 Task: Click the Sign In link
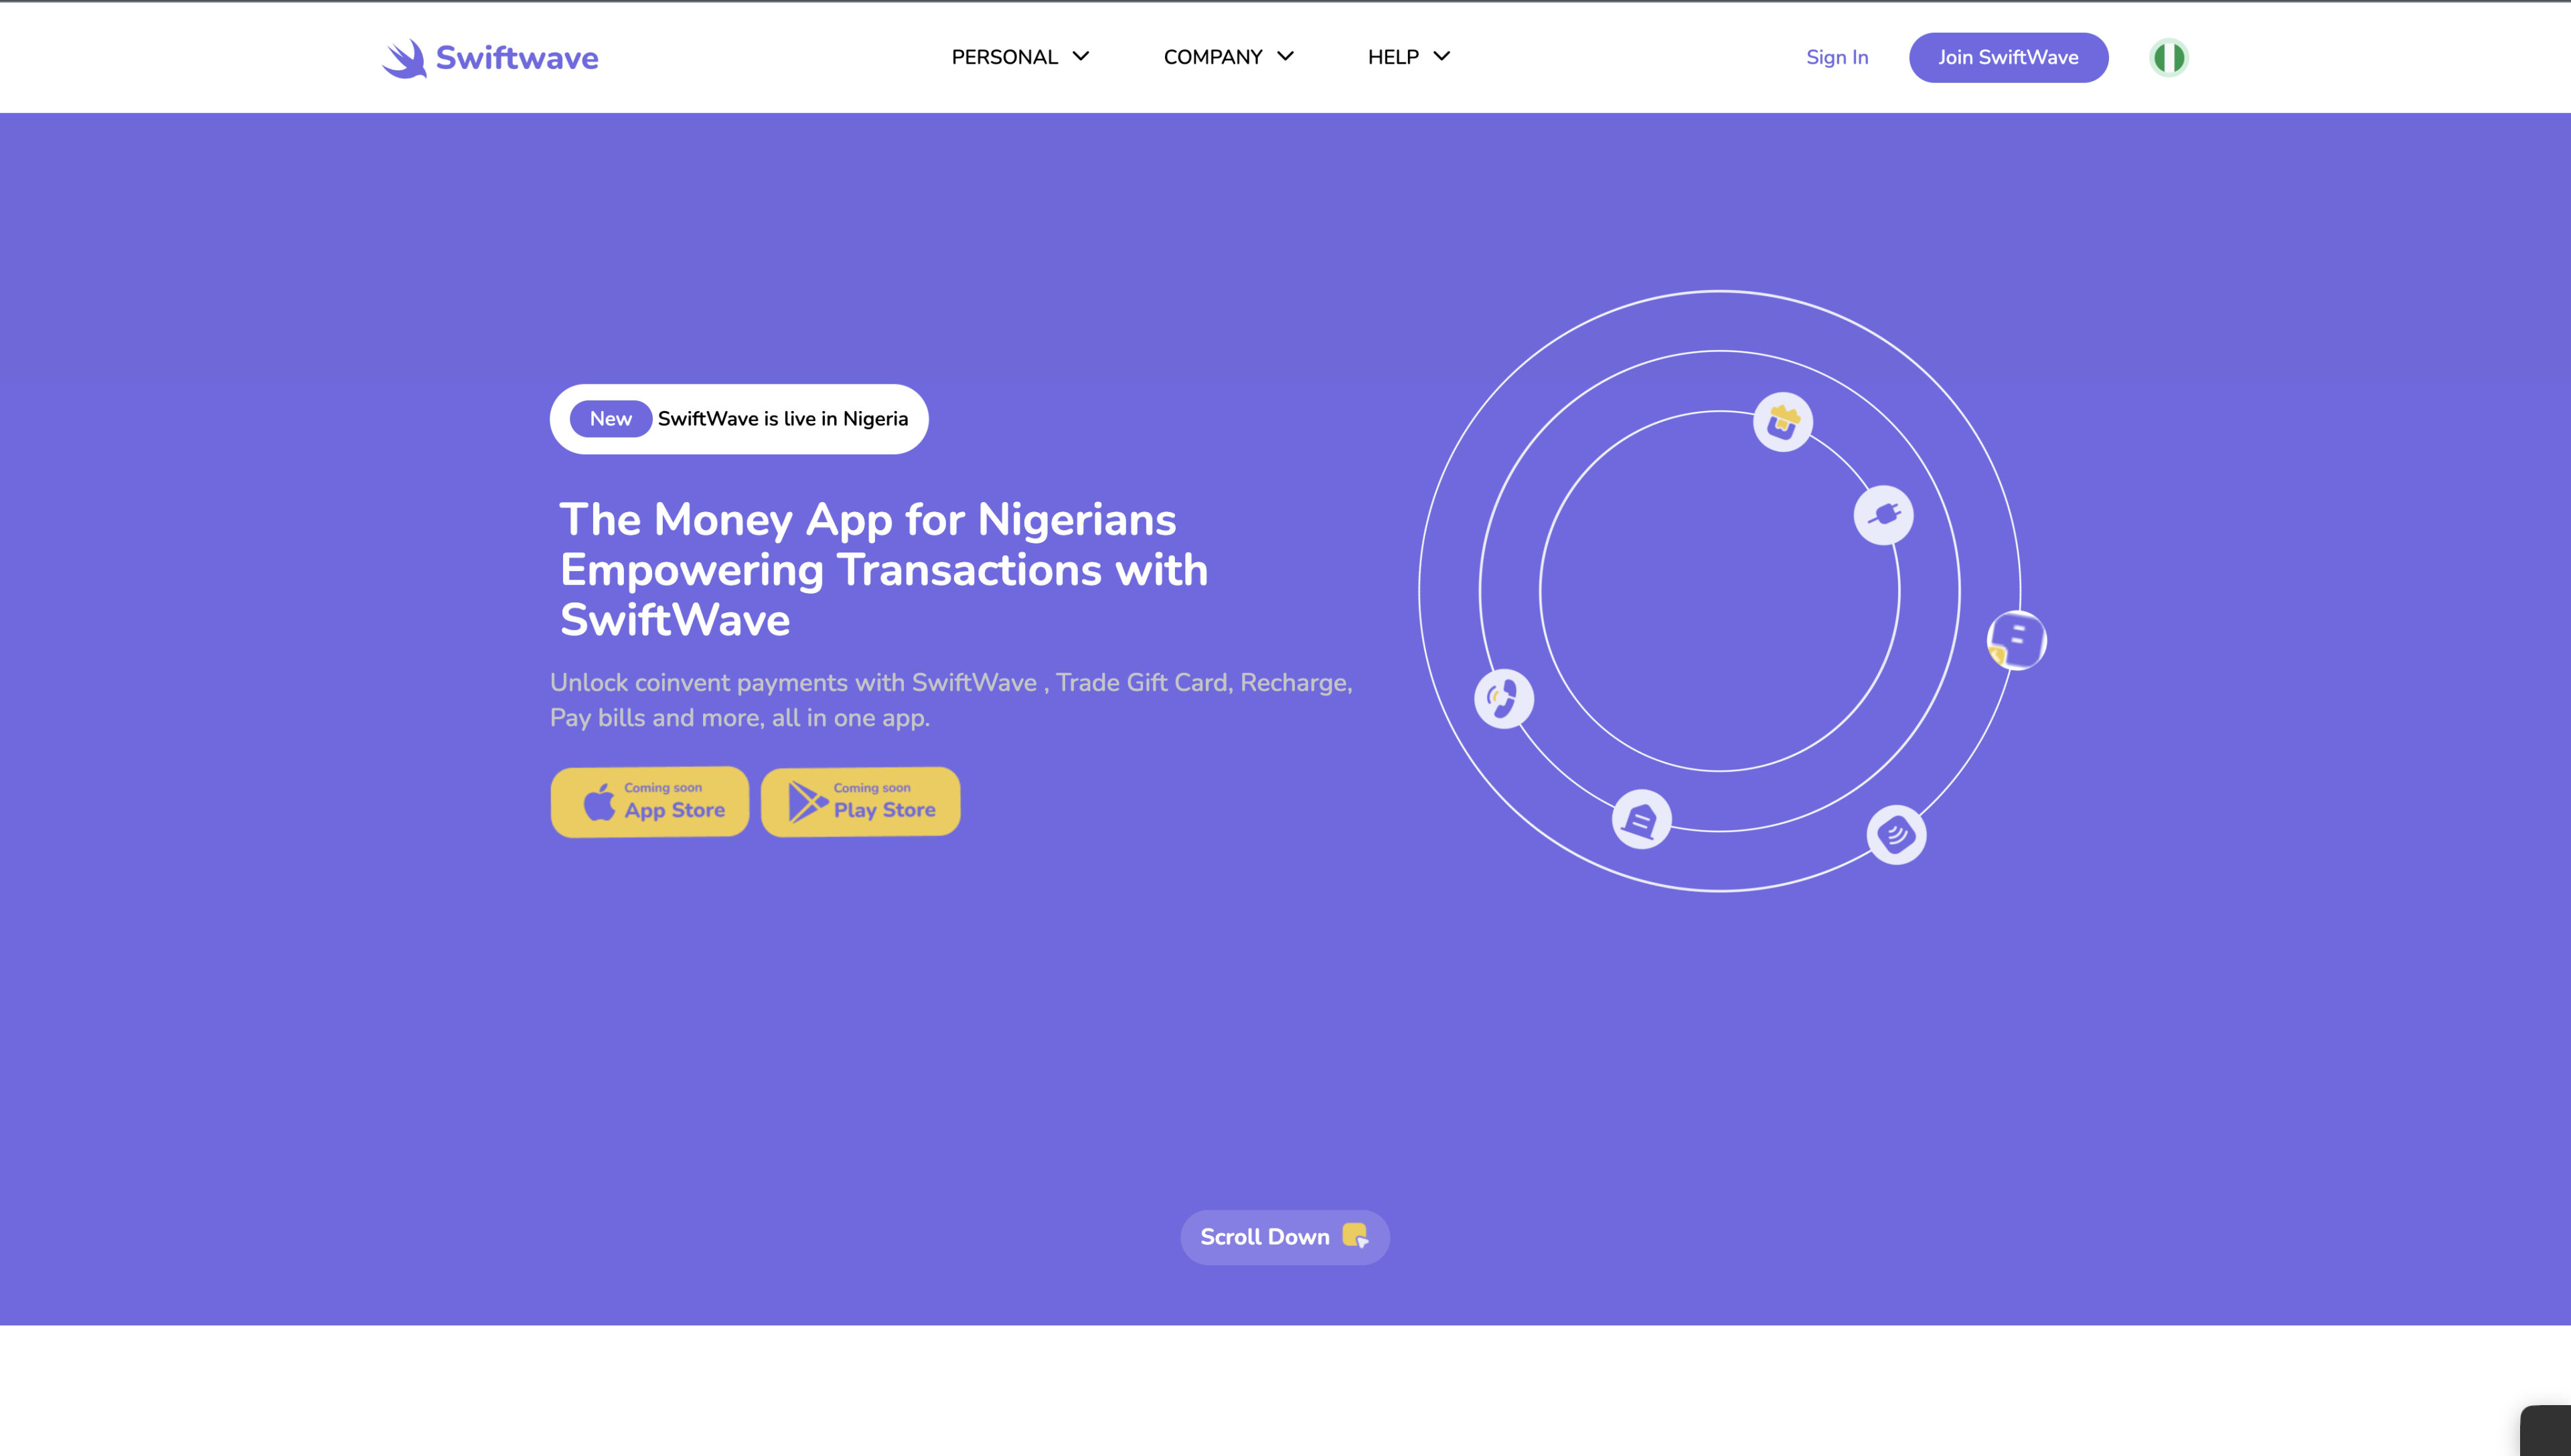click(x=1837, y=57)
